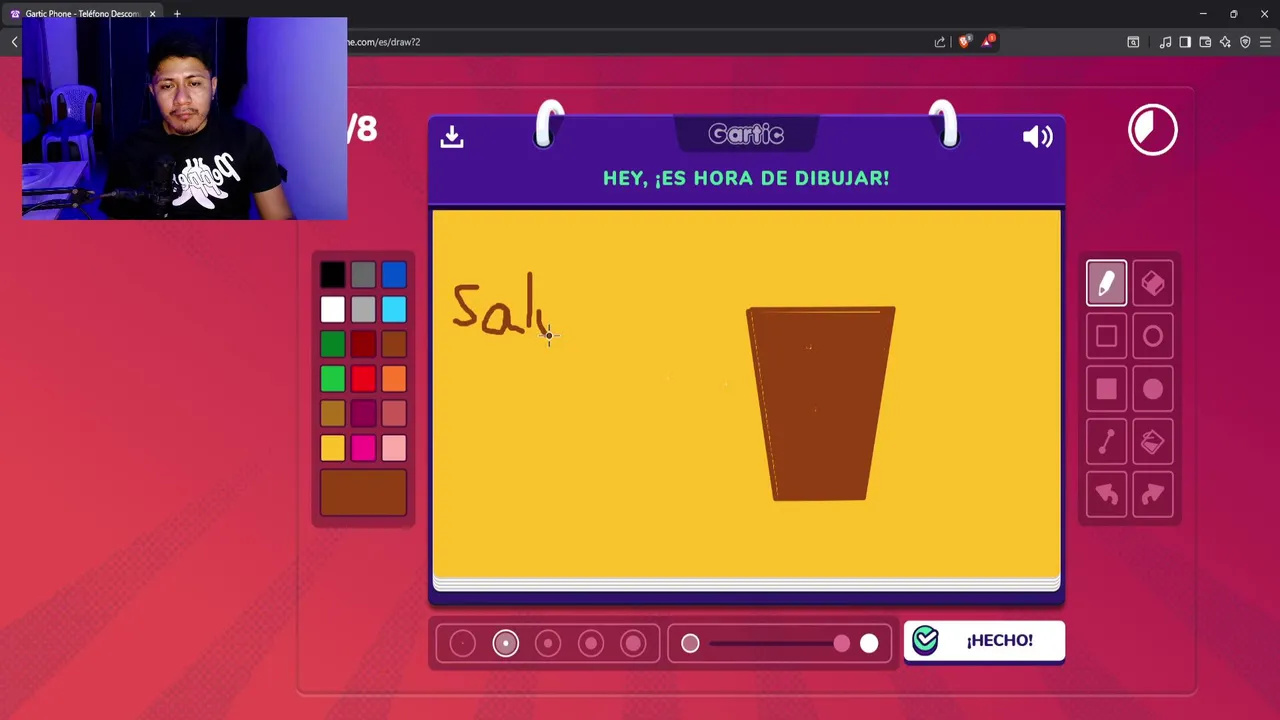Click the Gartic logo title
This screenshot has height=720, width=1280.
click(x=746, y=134)
